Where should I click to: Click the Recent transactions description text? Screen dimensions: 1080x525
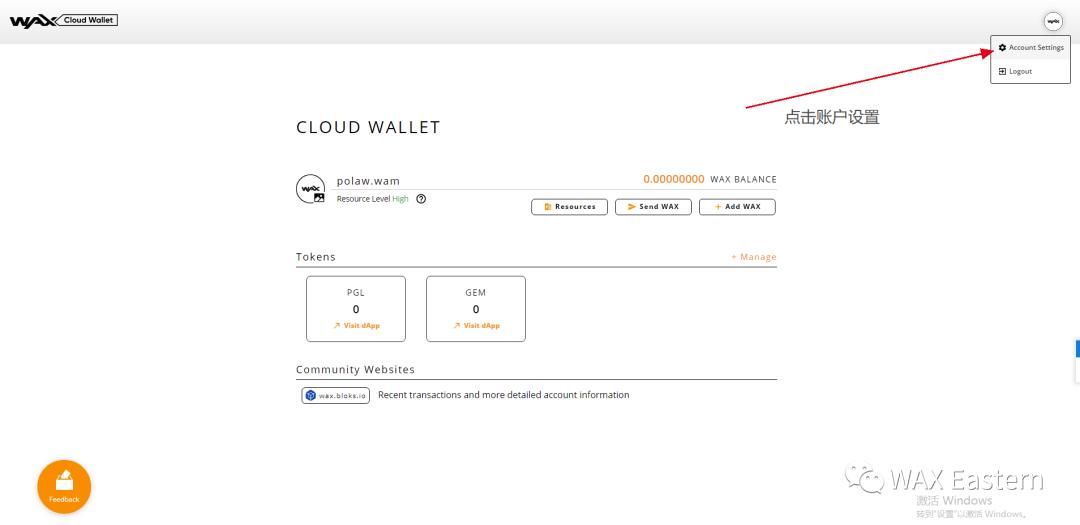point(503,395)
